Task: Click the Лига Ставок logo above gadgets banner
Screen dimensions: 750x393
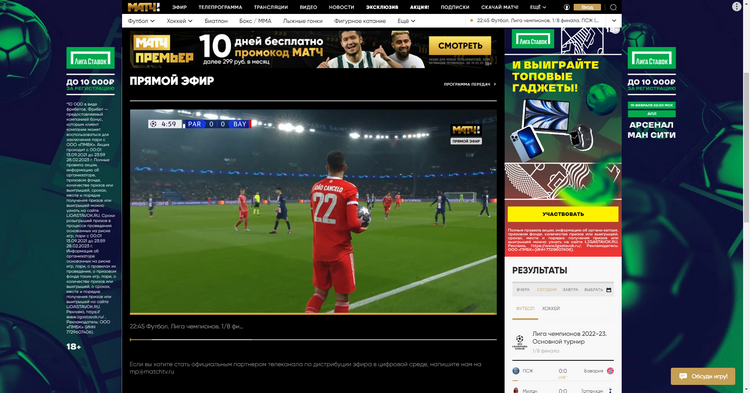Action: [x=533, y=39]
